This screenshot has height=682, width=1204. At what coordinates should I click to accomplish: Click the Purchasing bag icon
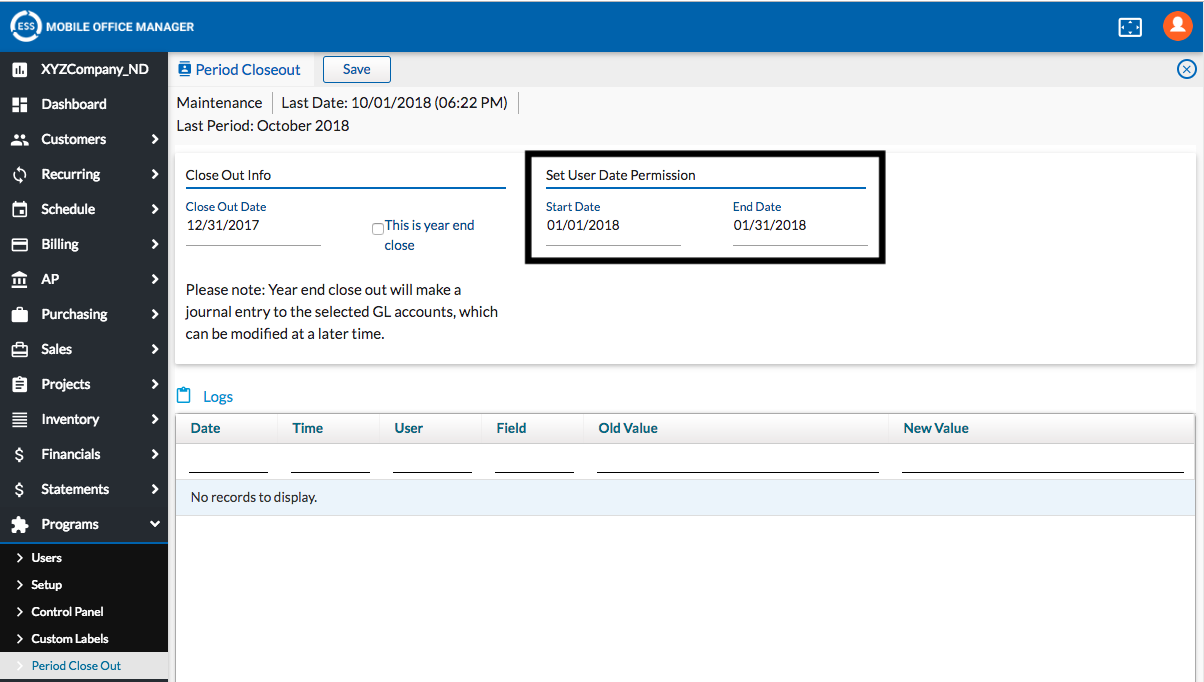tap(19, 314)
